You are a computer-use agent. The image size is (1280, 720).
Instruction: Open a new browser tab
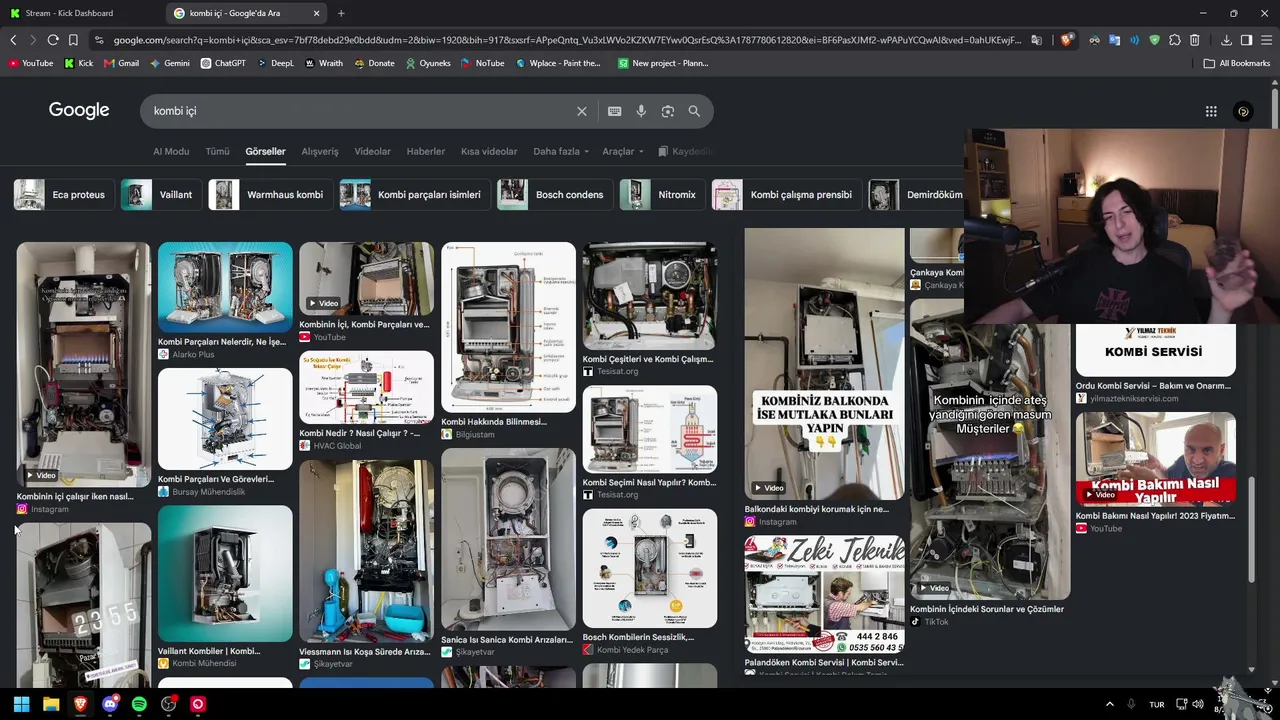(341, 13)
